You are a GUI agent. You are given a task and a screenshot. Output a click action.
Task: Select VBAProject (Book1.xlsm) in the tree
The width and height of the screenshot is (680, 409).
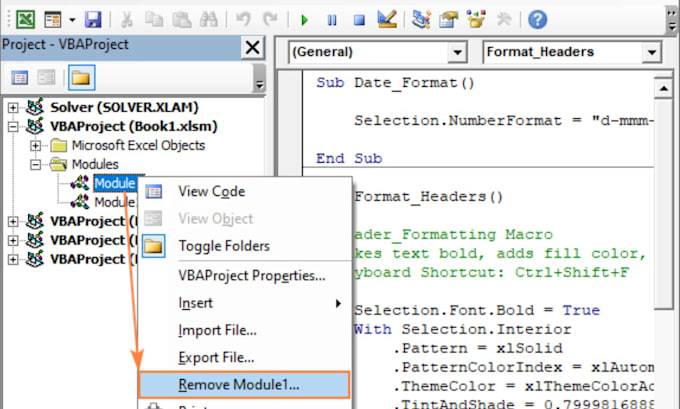pyautogui.click(x=134, y=126)
